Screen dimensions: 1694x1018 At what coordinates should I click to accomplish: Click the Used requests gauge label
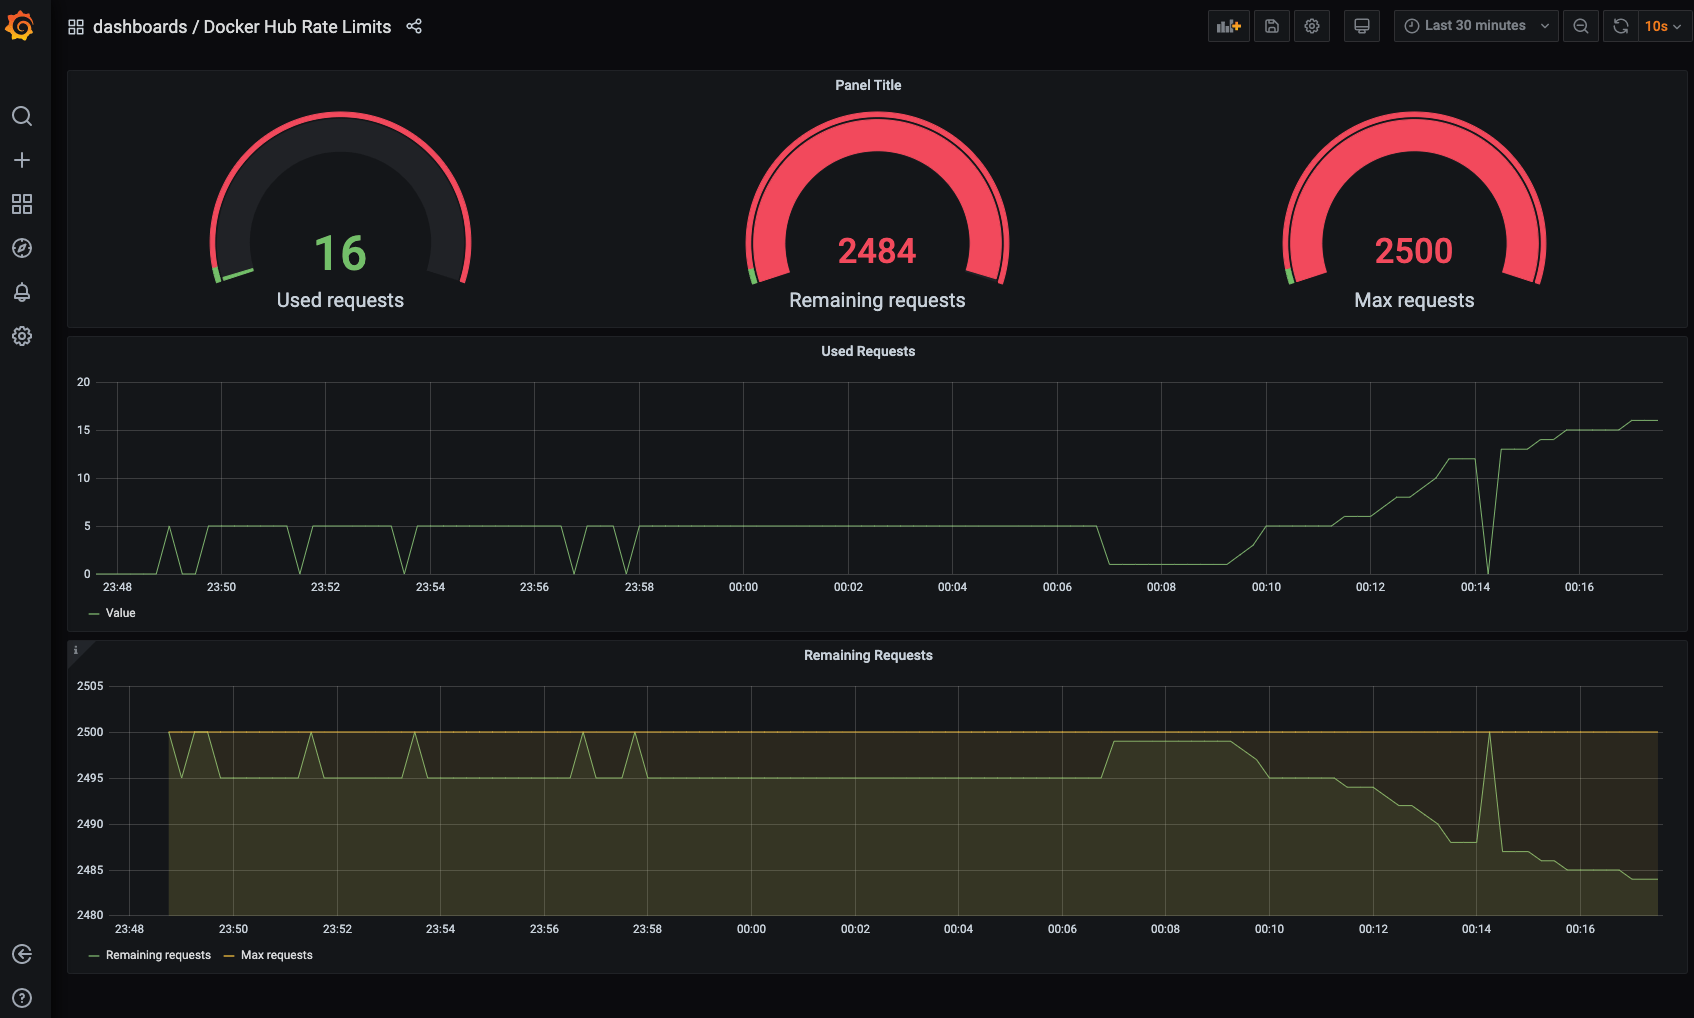[x=340, y=300]
